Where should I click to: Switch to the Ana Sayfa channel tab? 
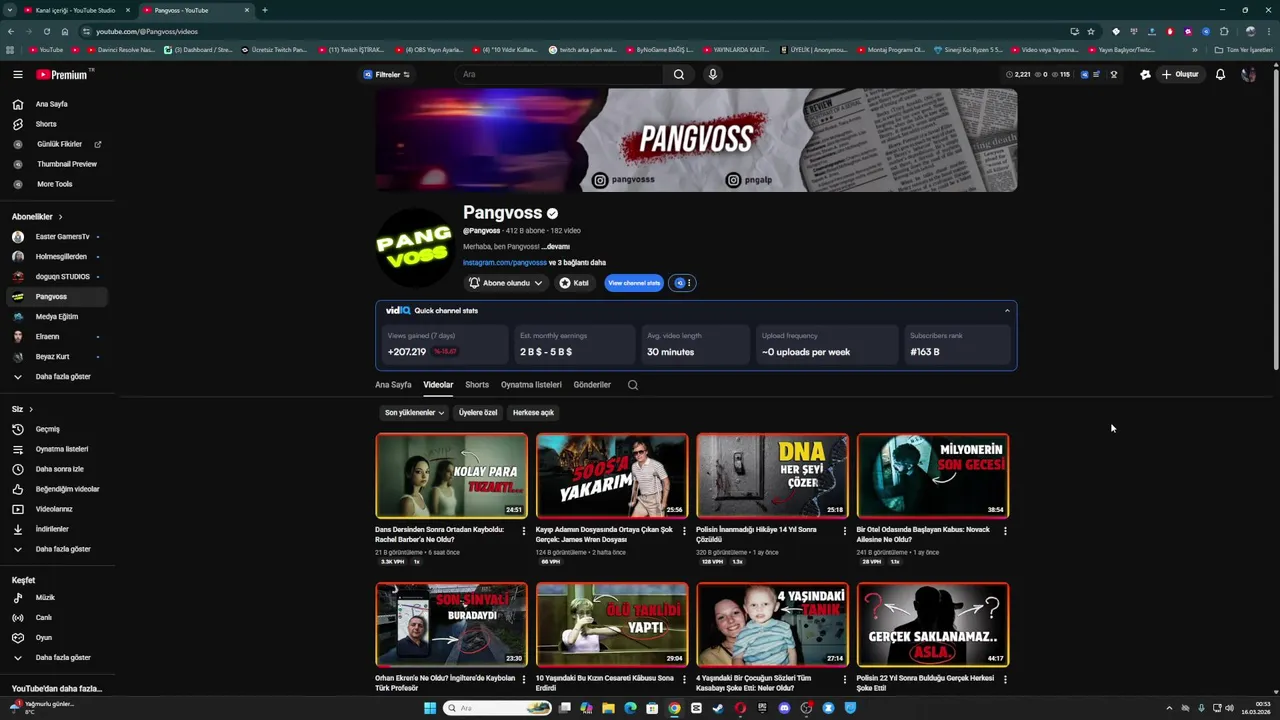(x=393, y=385)
